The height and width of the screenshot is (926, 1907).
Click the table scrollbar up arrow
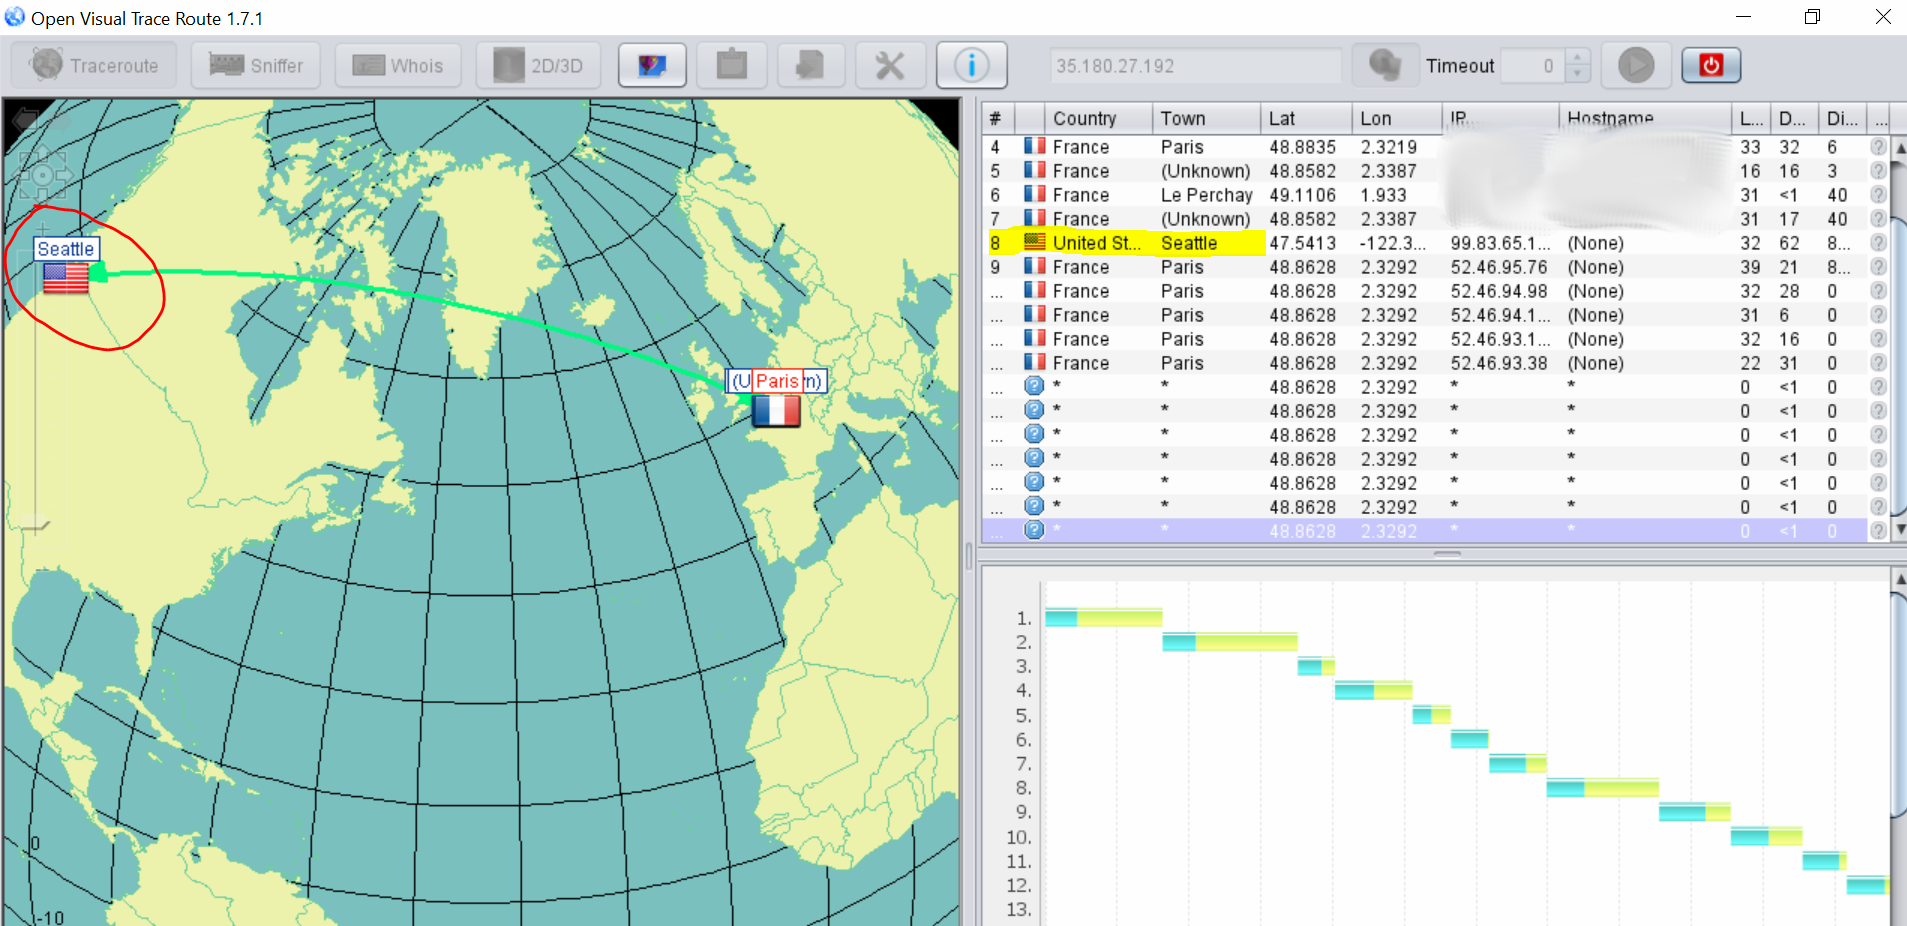tap(1899, 147)
